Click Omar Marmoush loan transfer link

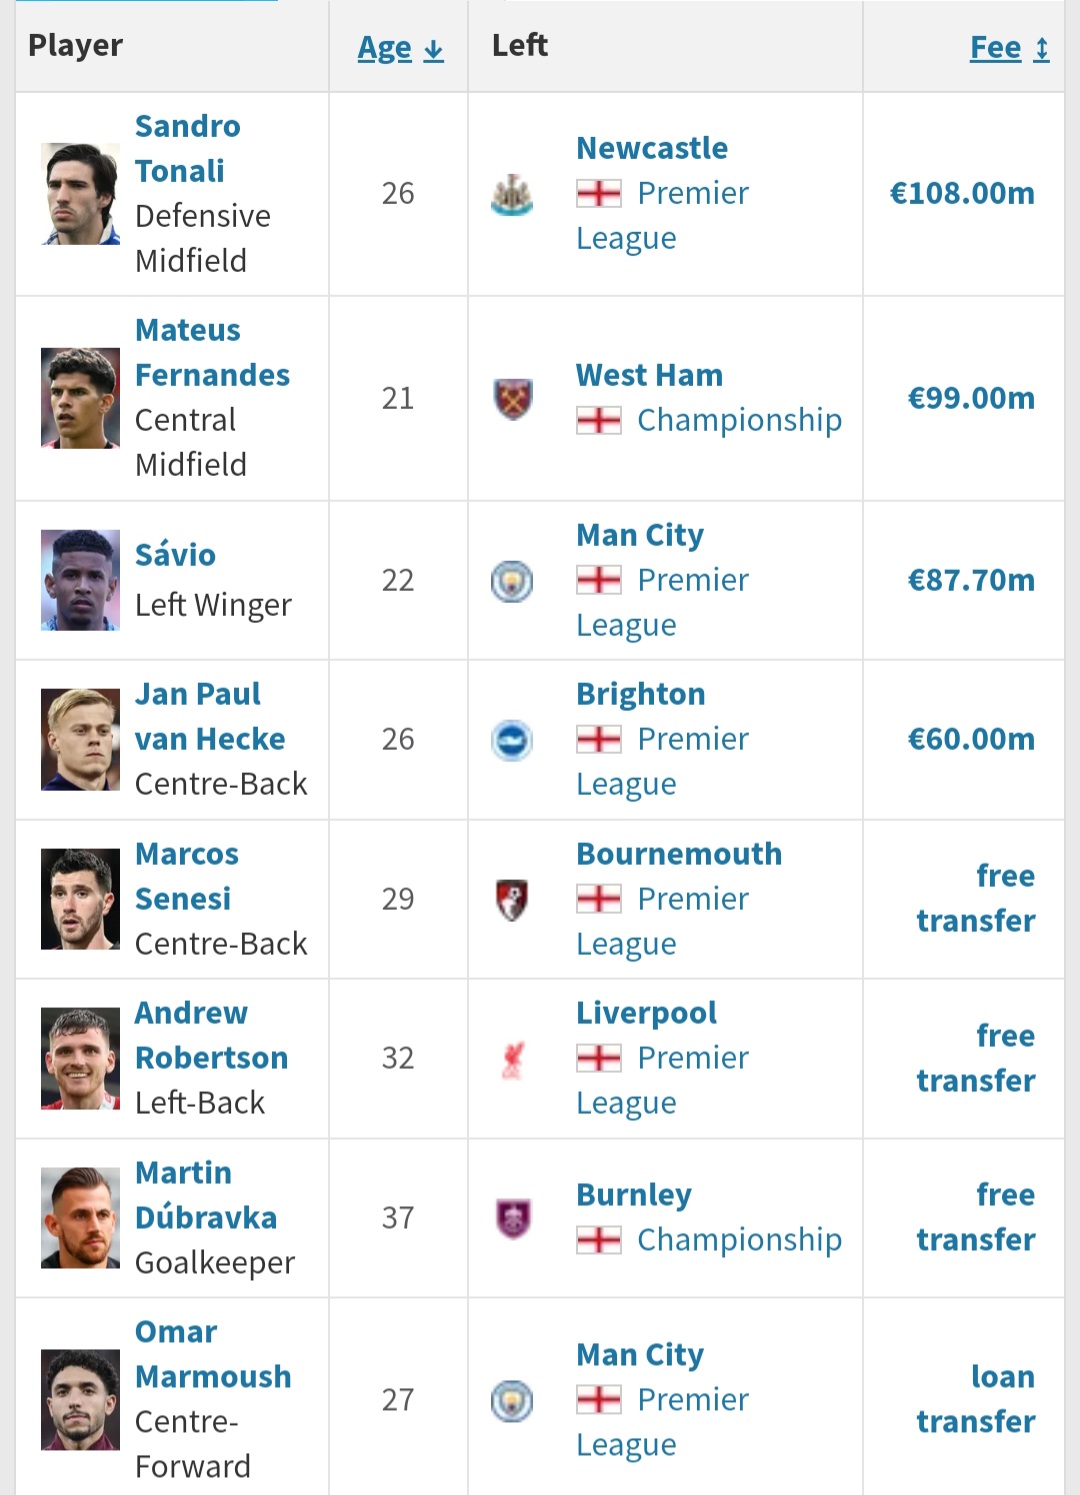click(976, 1399)
